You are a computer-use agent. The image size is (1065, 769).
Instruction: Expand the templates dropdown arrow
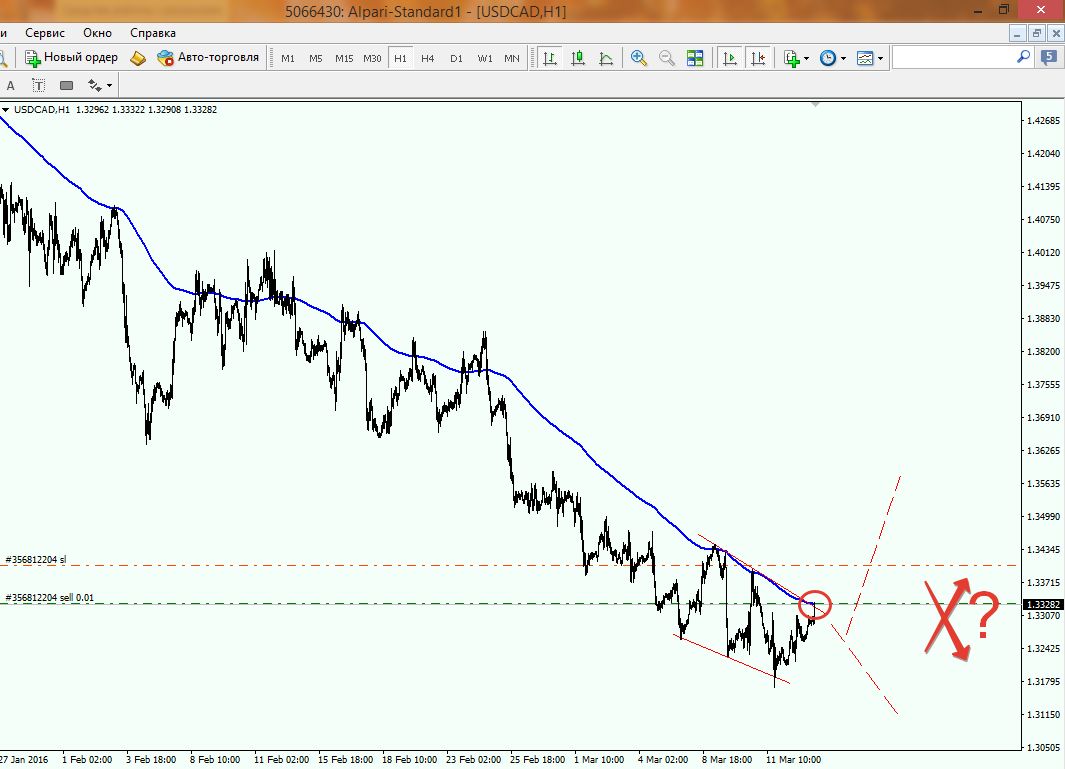point(880,59)
